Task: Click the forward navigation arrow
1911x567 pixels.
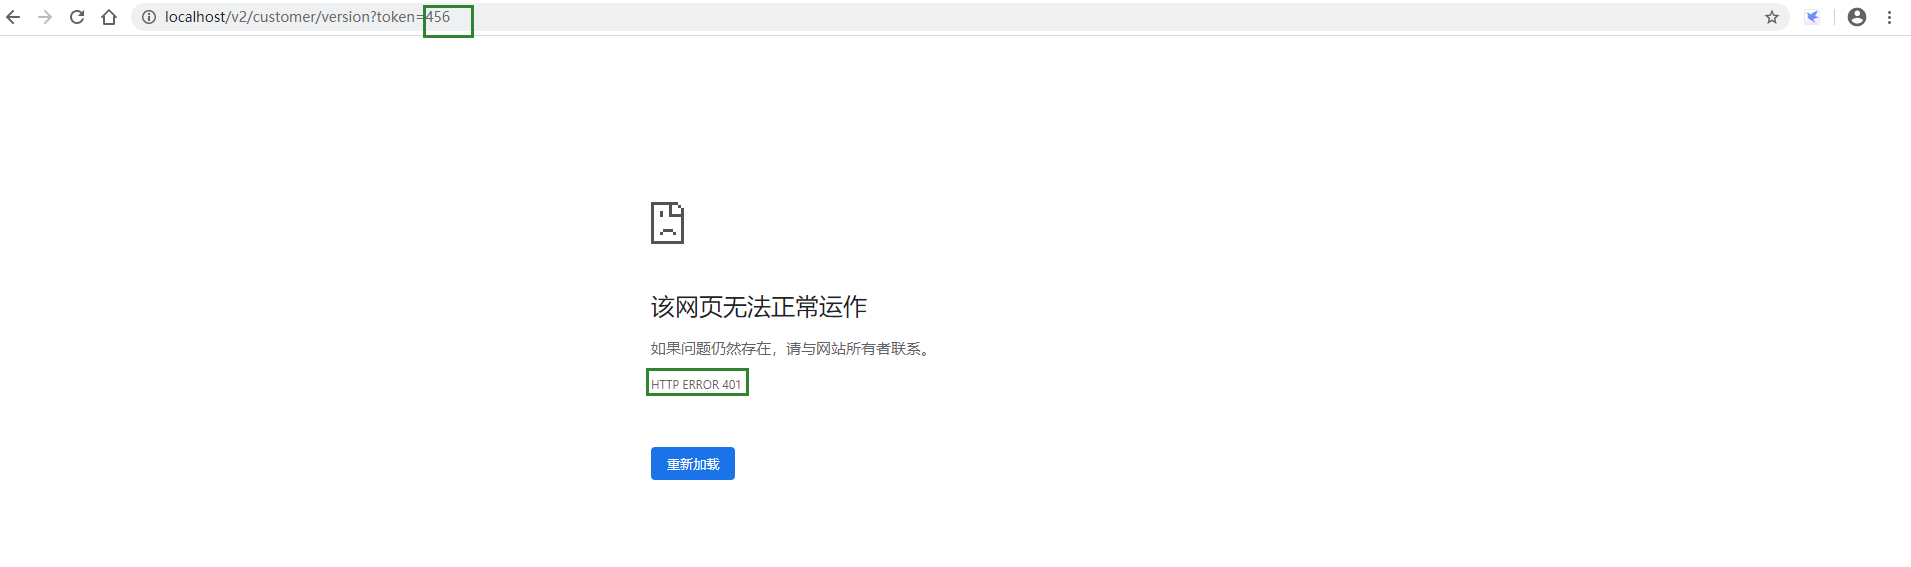Action: pos(45,17)
